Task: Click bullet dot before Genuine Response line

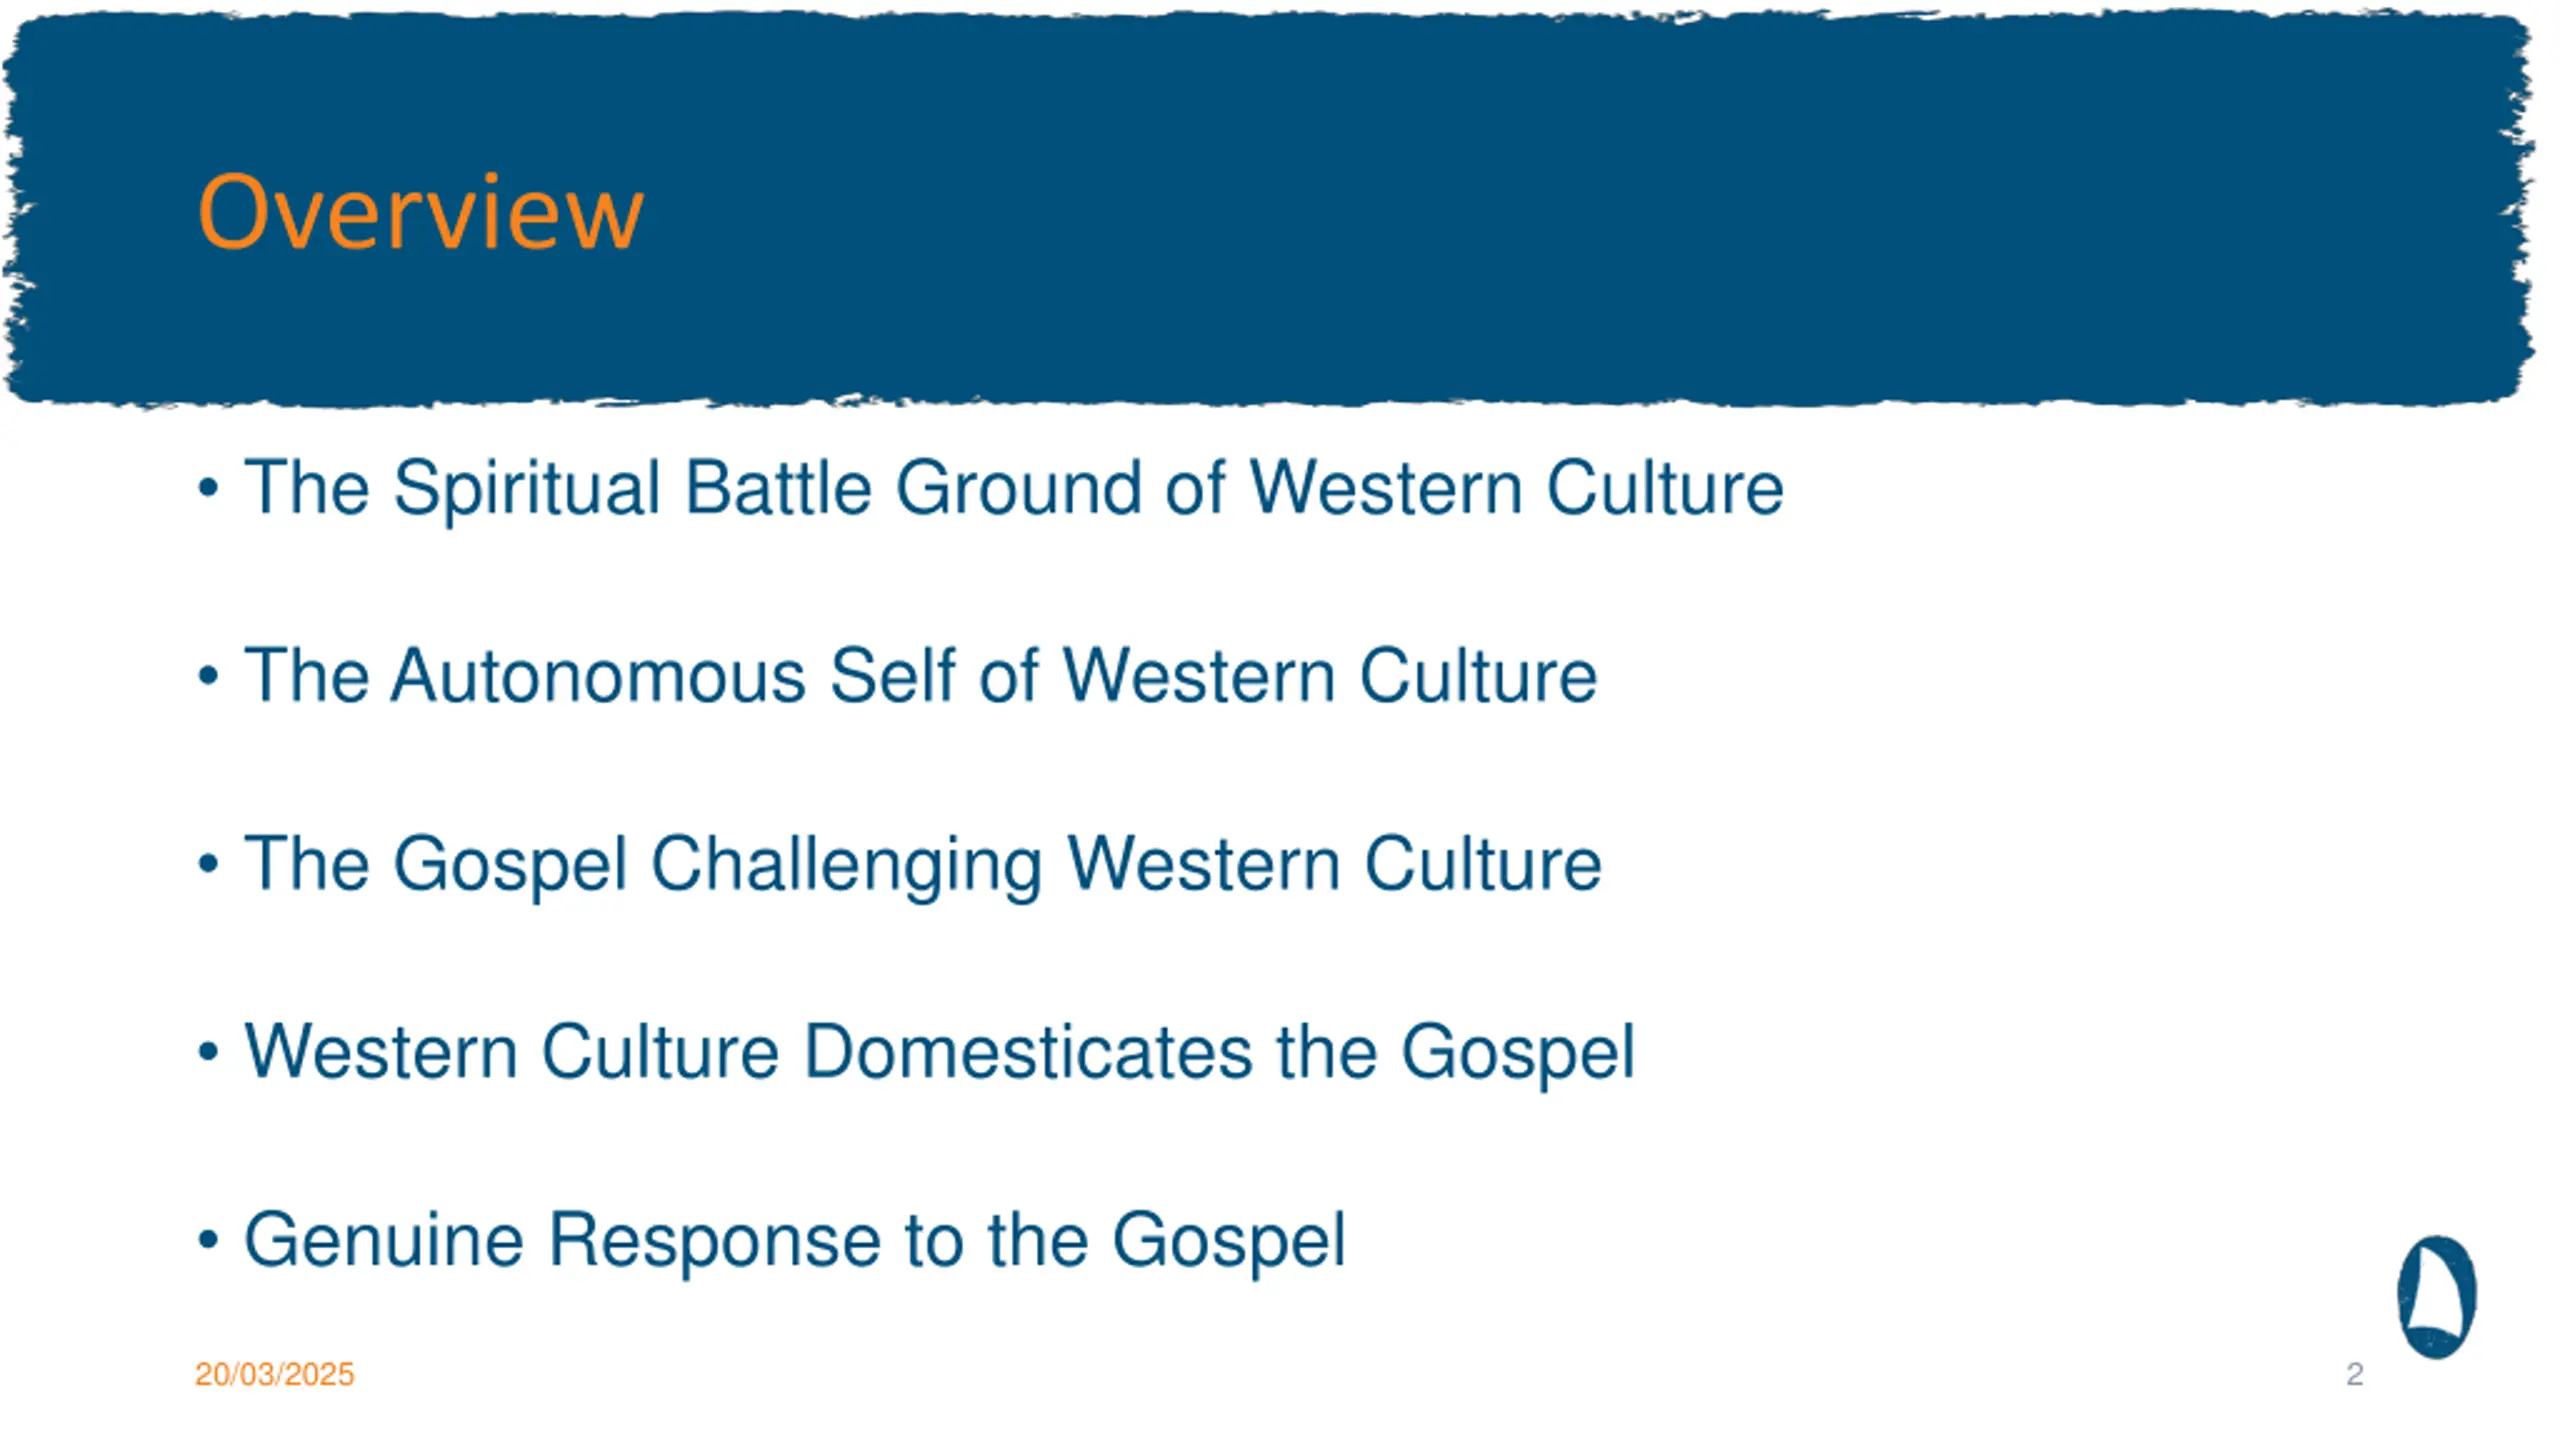Action: point(208,1240)
